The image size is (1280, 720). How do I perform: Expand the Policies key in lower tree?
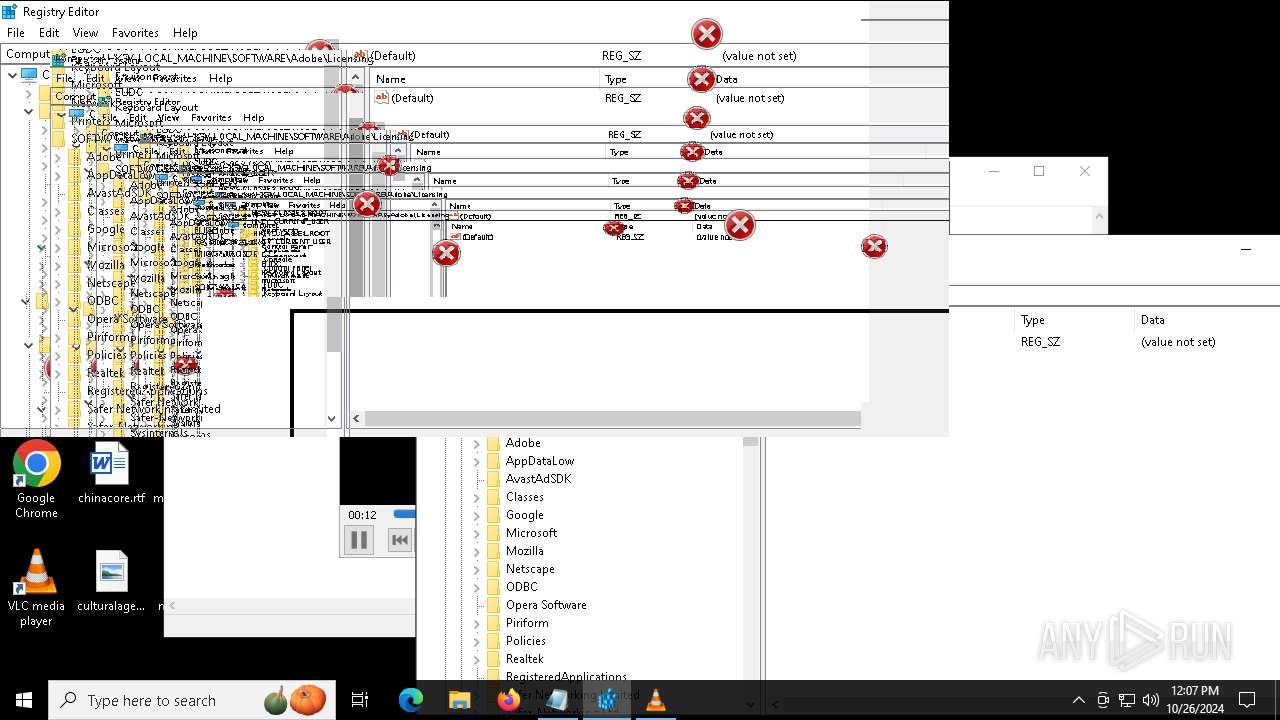tap(477, 641)
